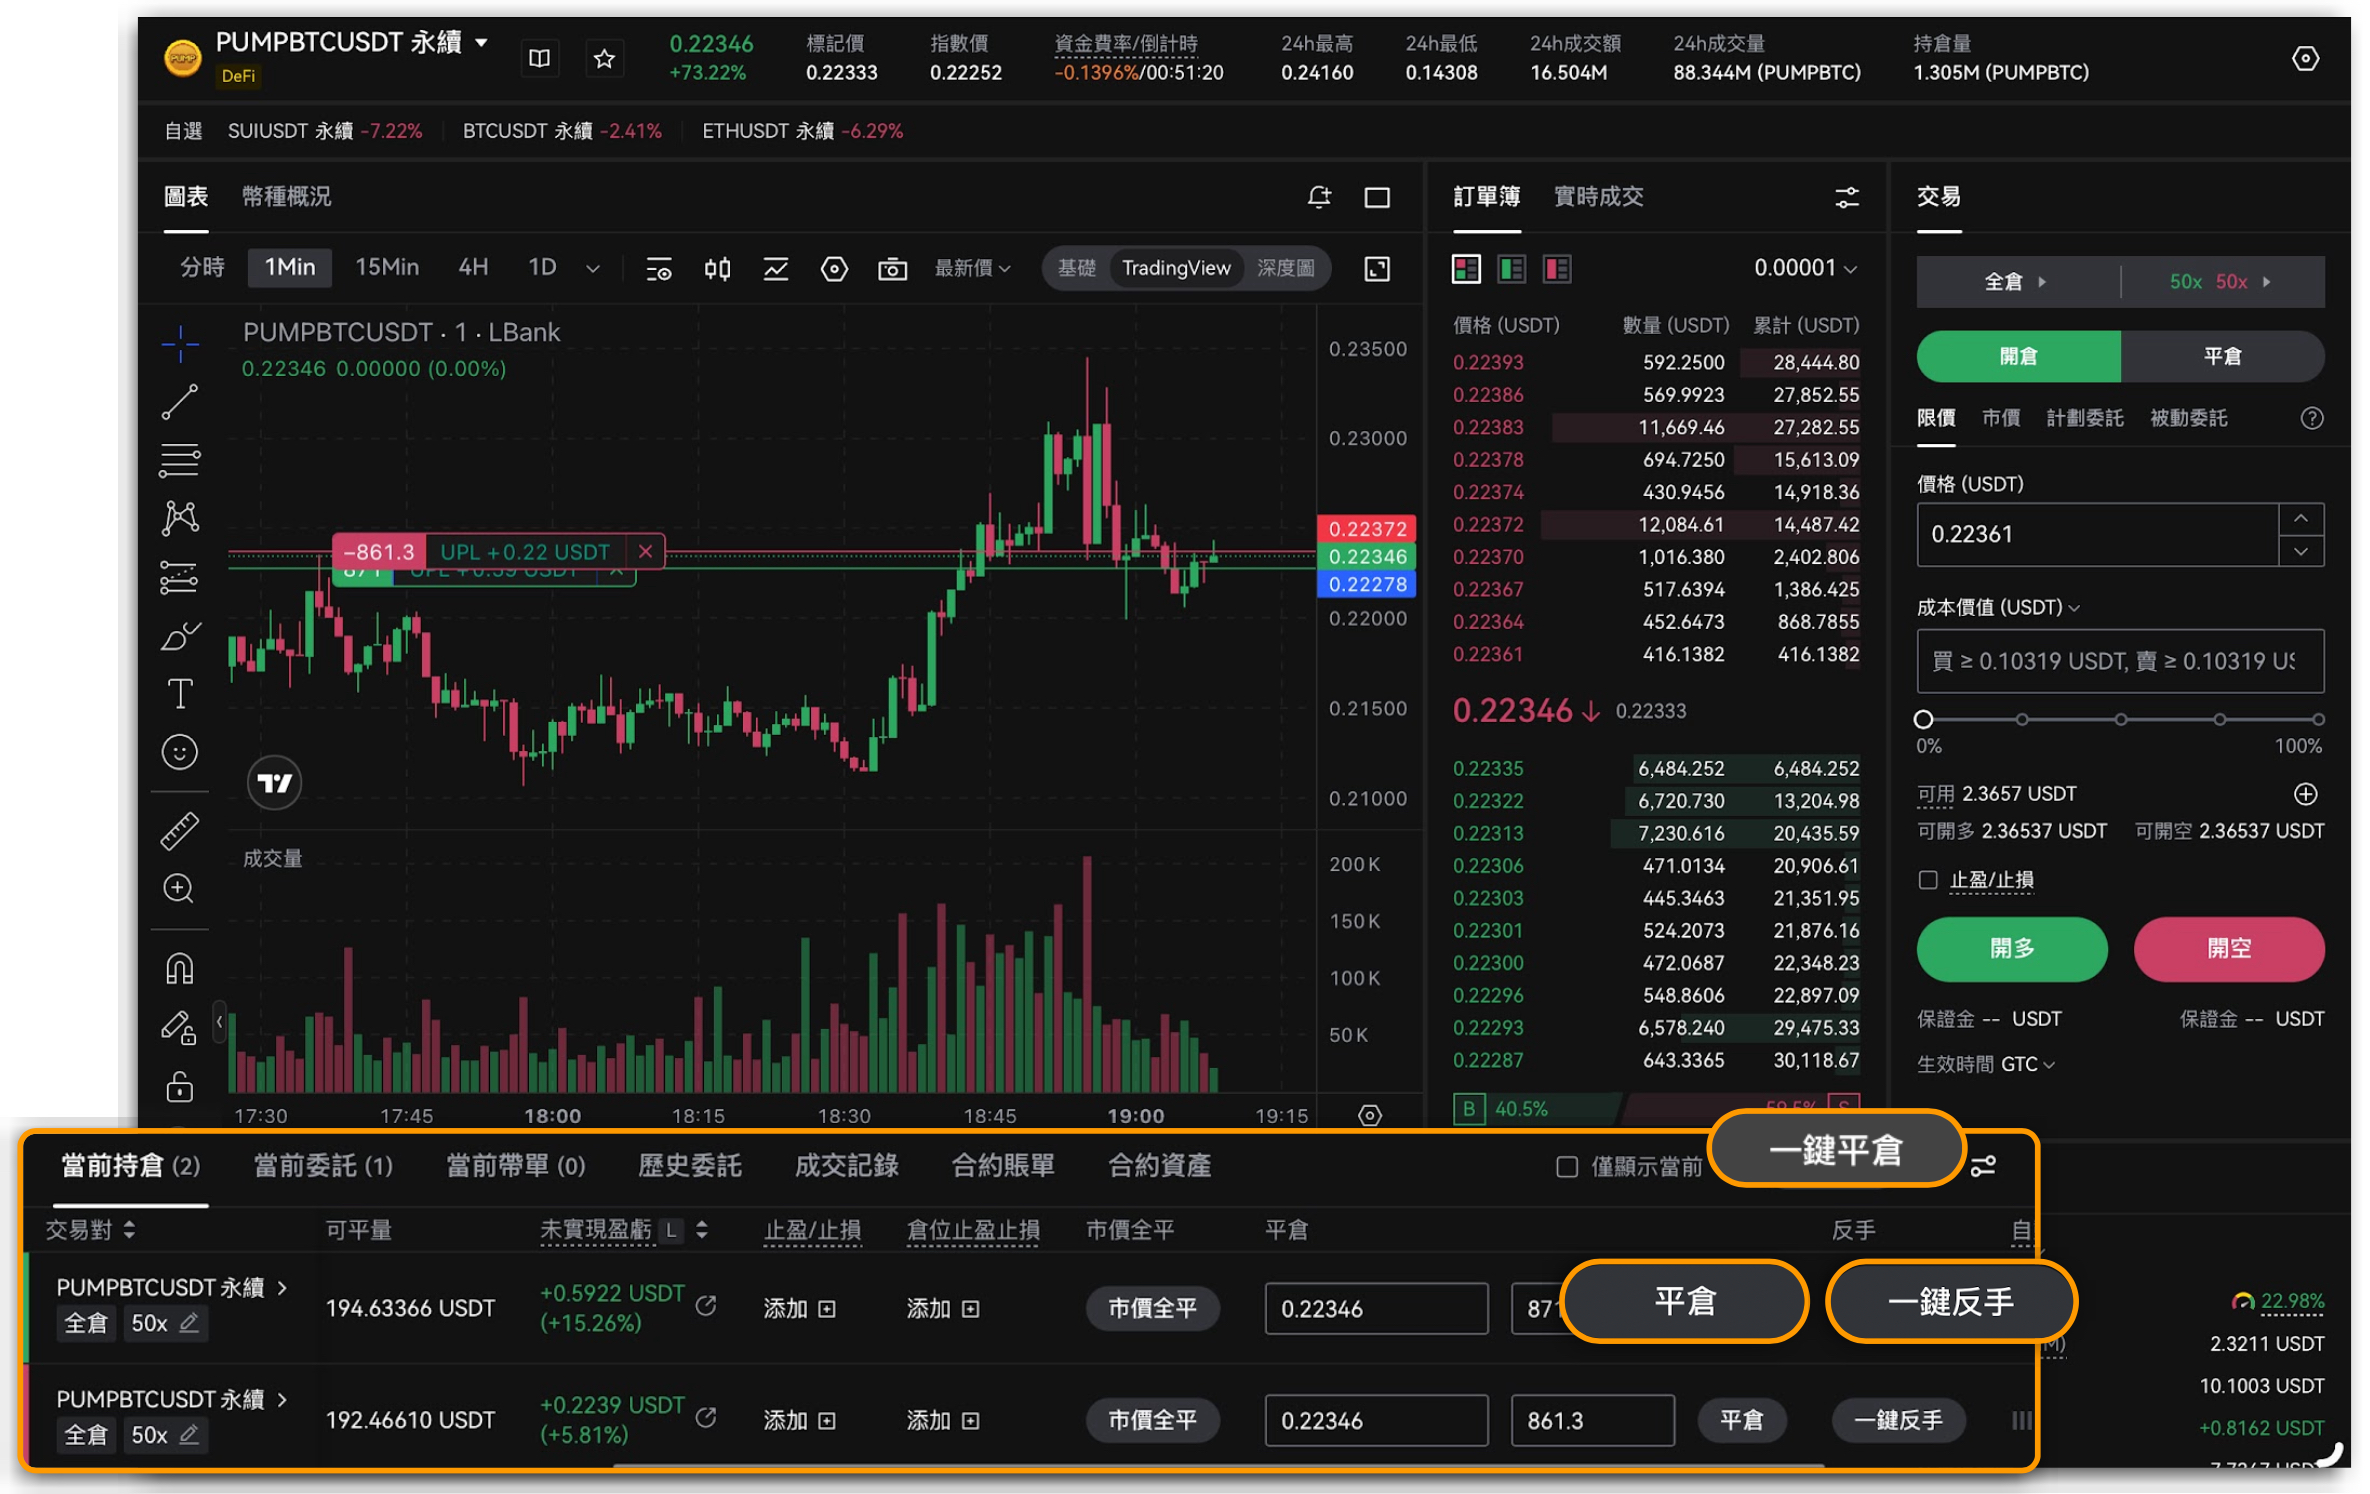
Task: Enable the 止盈/止損 checkbox
Action: coord(1928,880)
